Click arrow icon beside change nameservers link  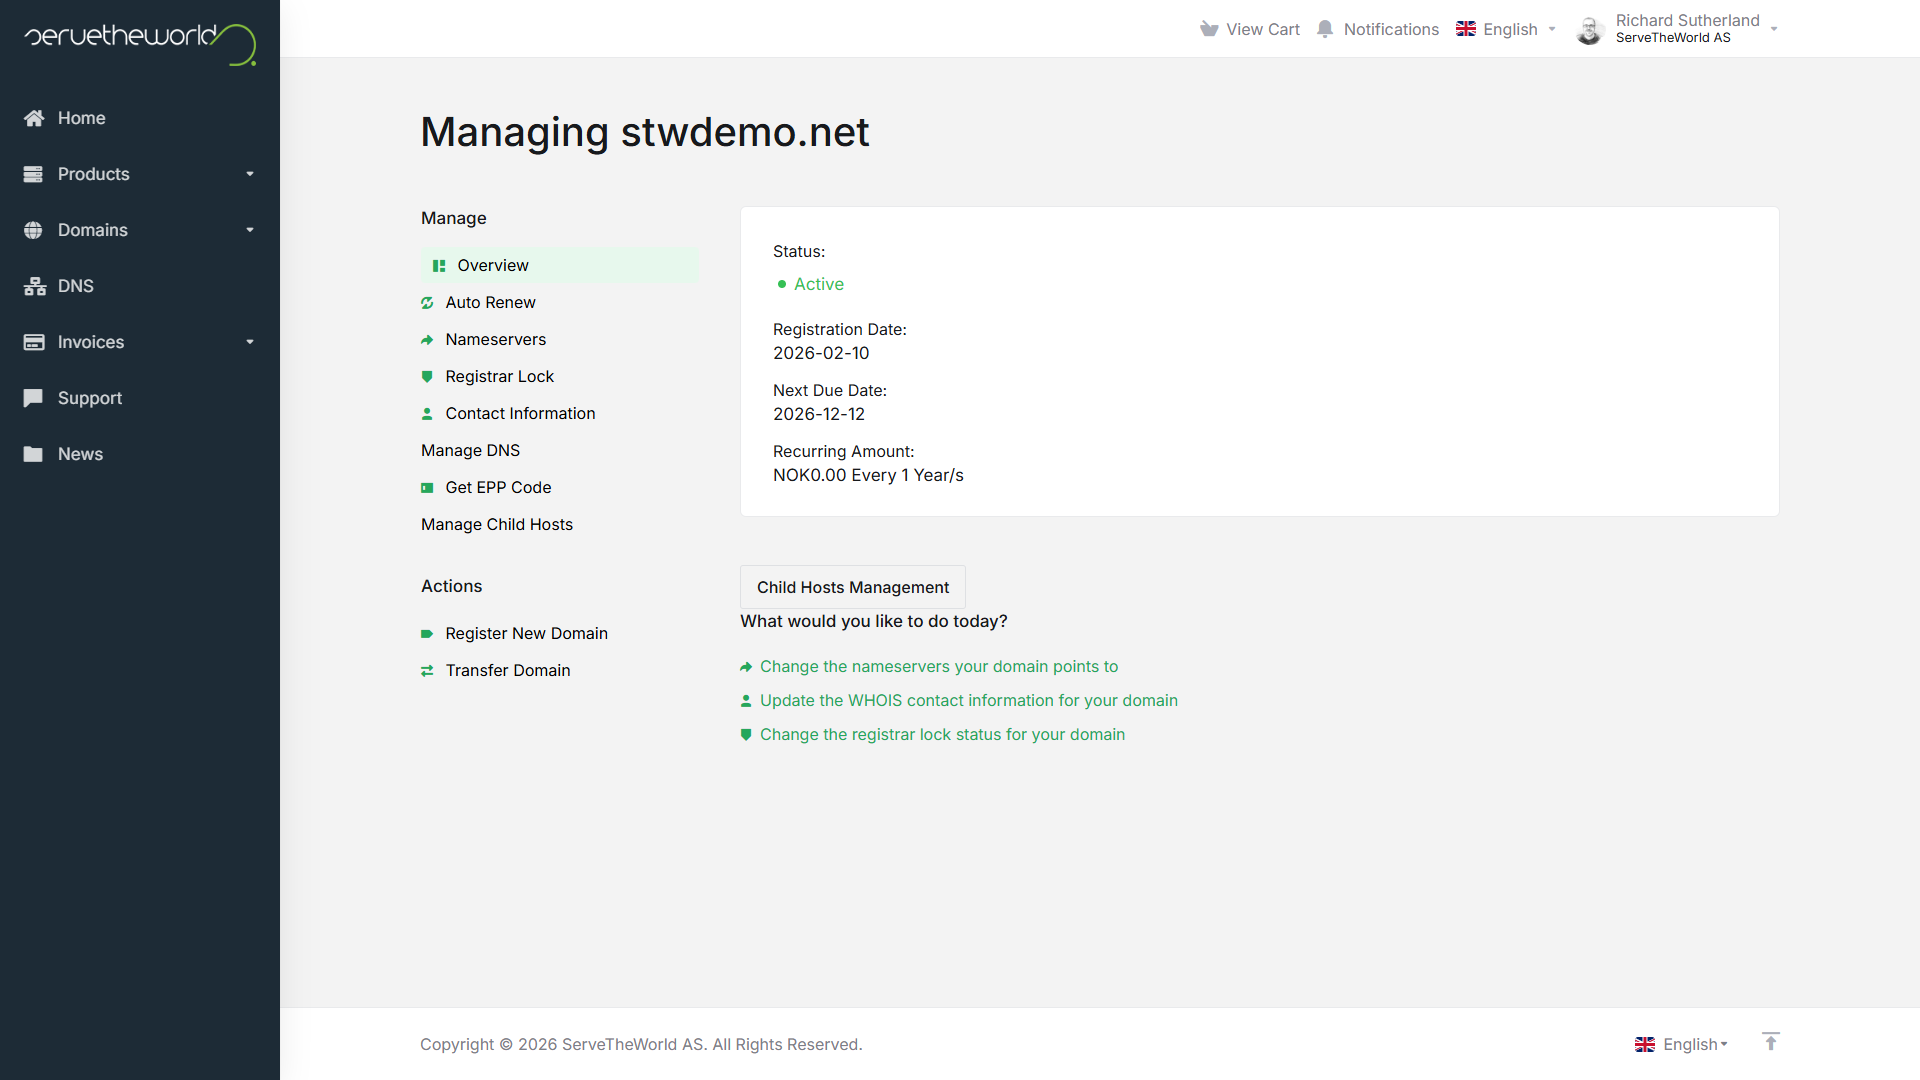coord(746,667)
